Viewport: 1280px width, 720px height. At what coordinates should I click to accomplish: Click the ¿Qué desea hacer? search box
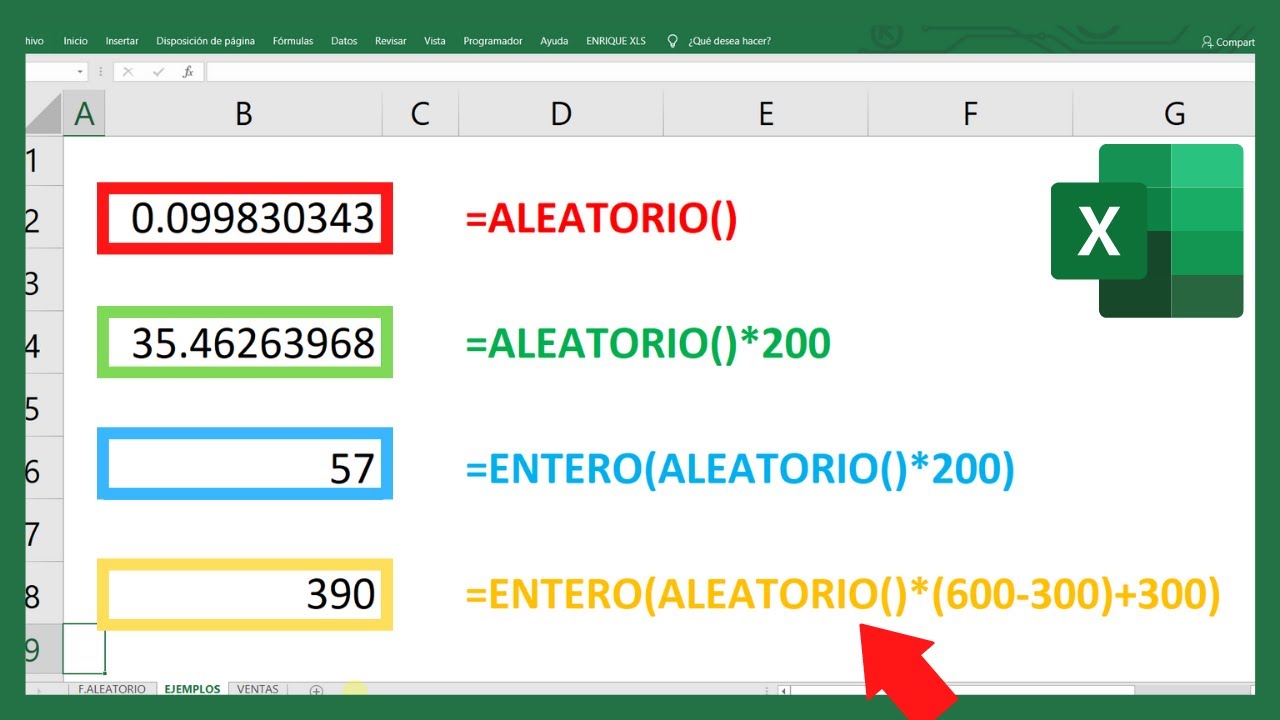click(x=729, y=41)
